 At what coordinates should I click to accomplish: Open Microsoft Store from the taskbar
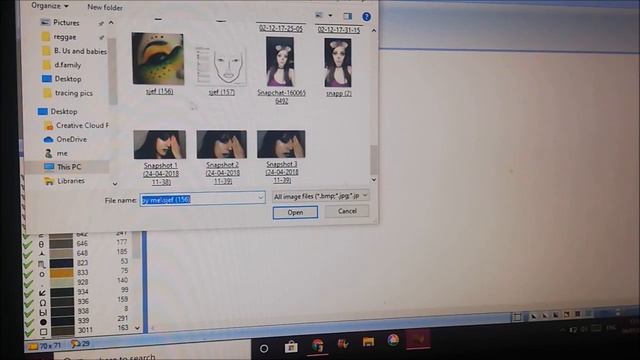click(291, 347)
